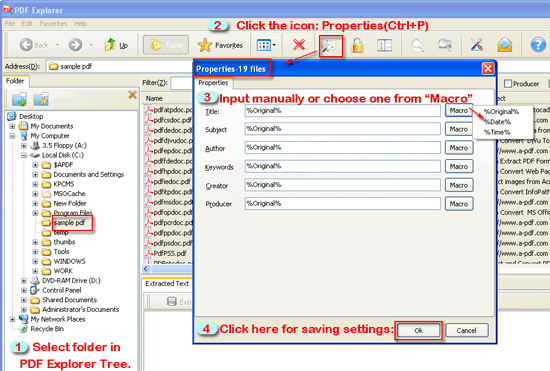This screenshot has height=371, width=550.
Task: Click the red X delete icon
Action: [299, 45]
